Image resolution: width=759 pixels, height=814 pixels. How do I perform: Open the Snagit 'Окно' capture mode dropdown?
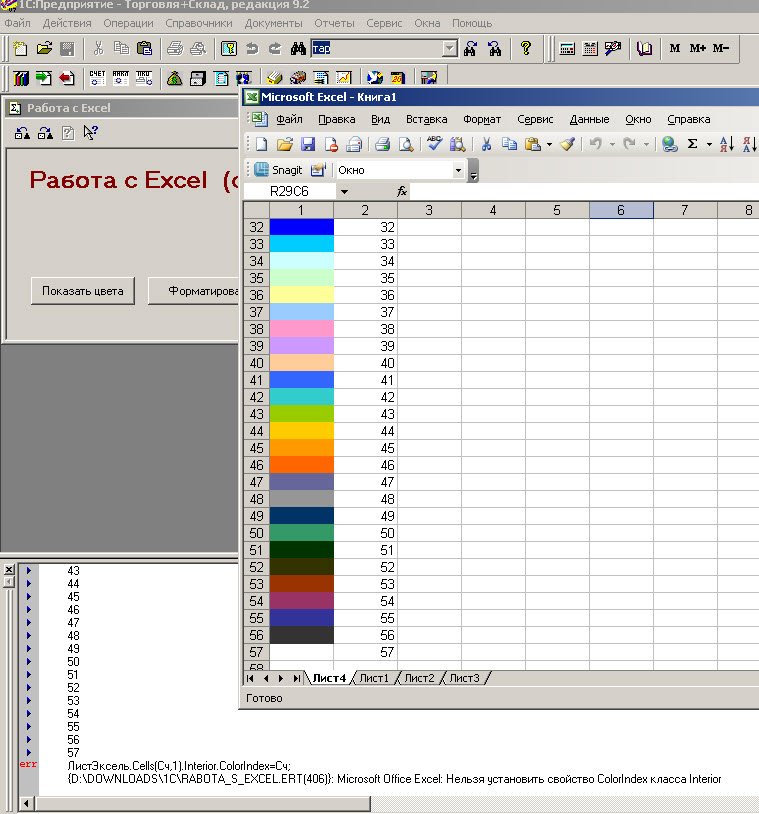click(459, 170)
